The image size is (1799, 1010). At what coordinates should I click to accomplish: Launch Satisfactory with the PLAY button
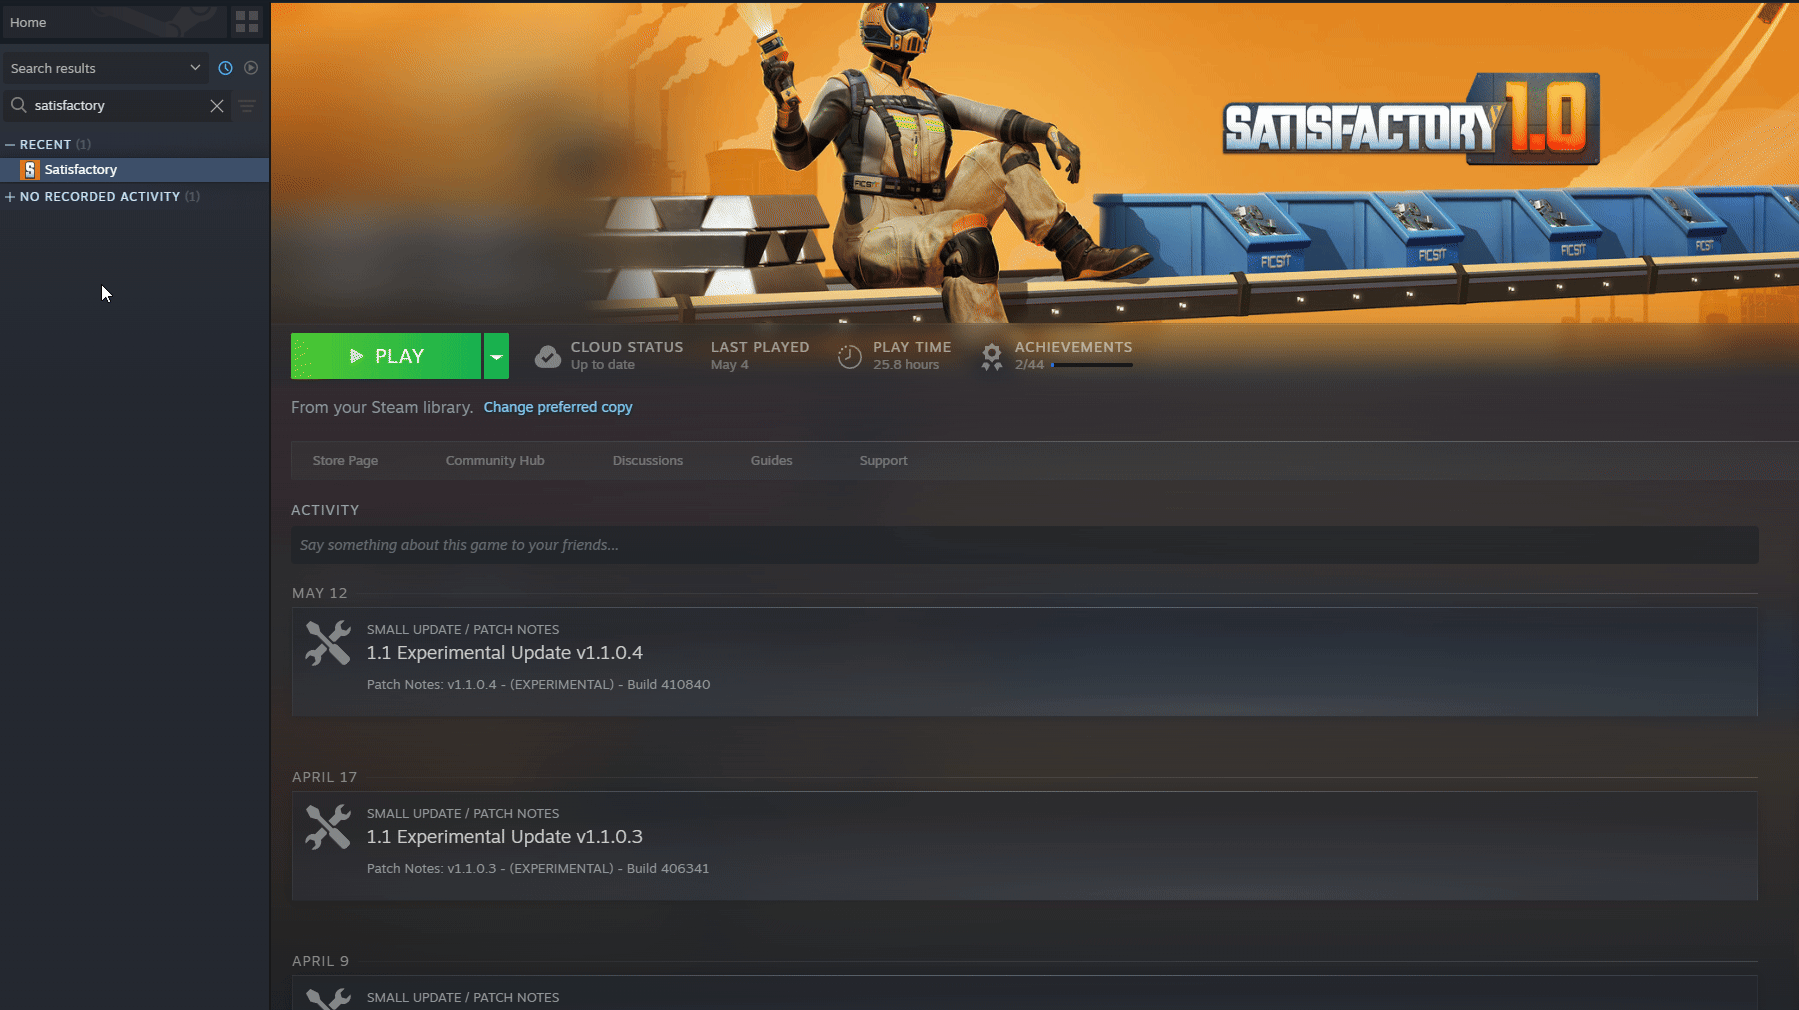[386, 356]
